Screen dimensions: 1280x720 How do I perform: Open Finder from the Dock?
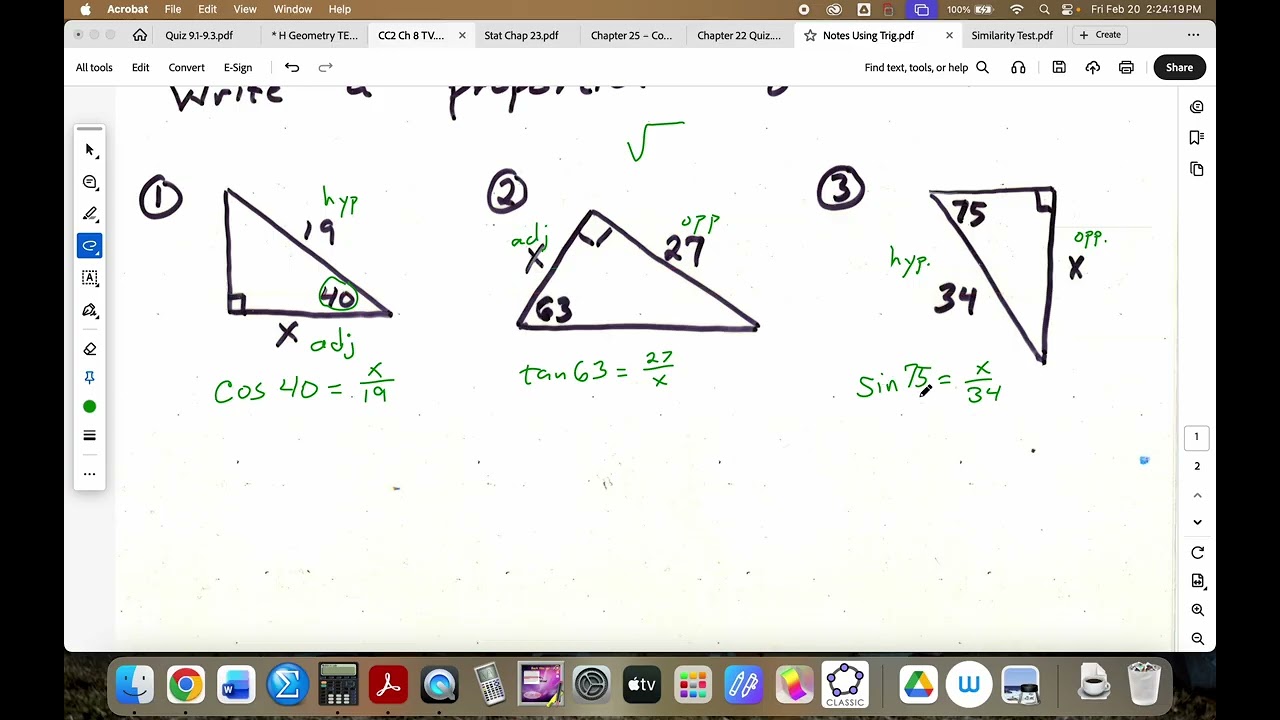click(134, 685)
